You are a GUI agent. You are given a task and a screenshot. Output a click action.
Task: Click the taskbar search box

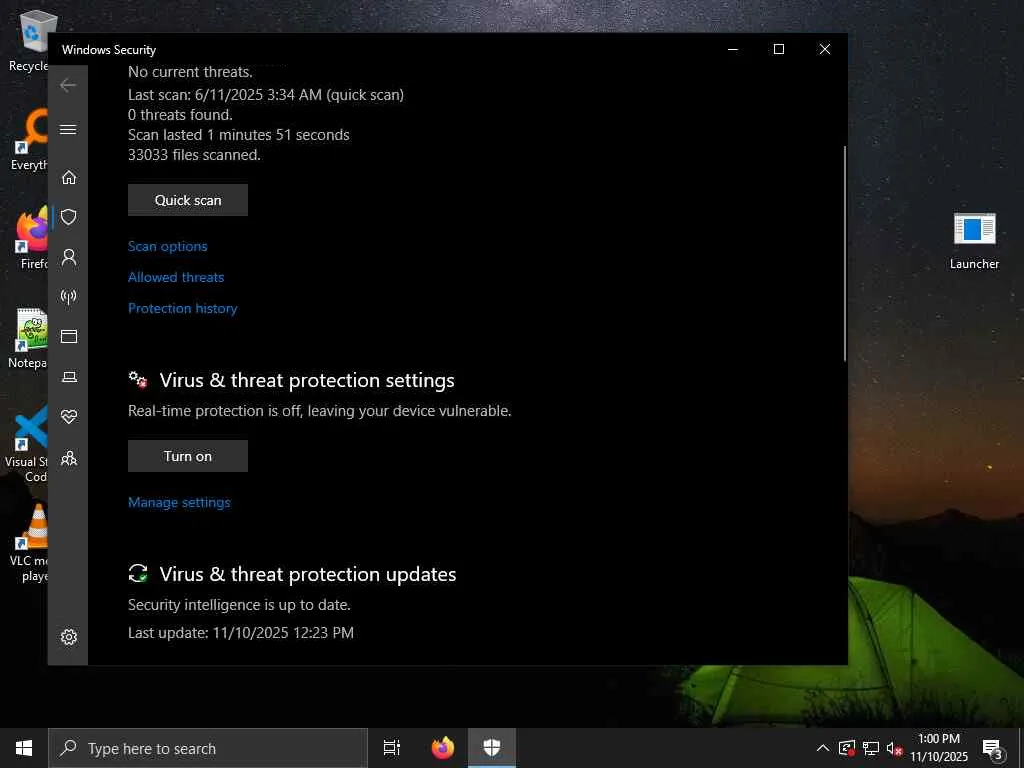208,748
